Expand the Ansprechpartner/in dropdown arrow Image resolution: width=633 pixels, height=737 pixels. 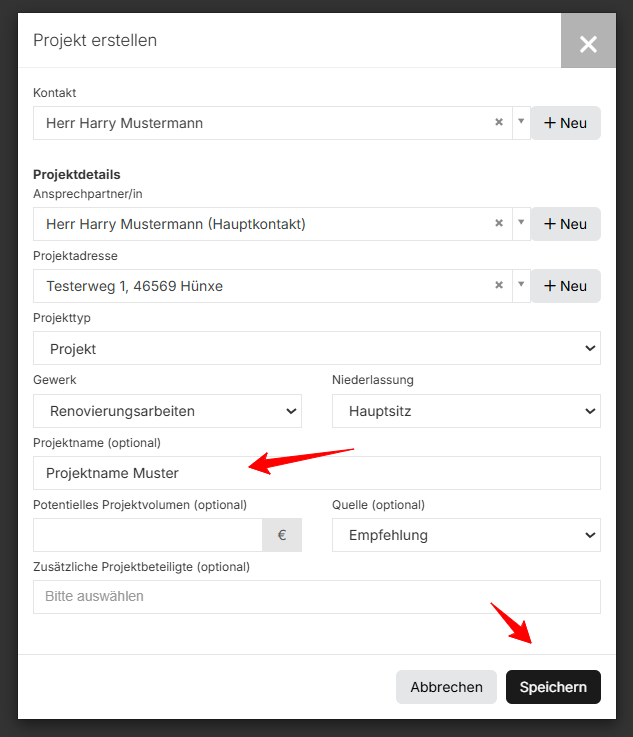(x=521, y=223)
